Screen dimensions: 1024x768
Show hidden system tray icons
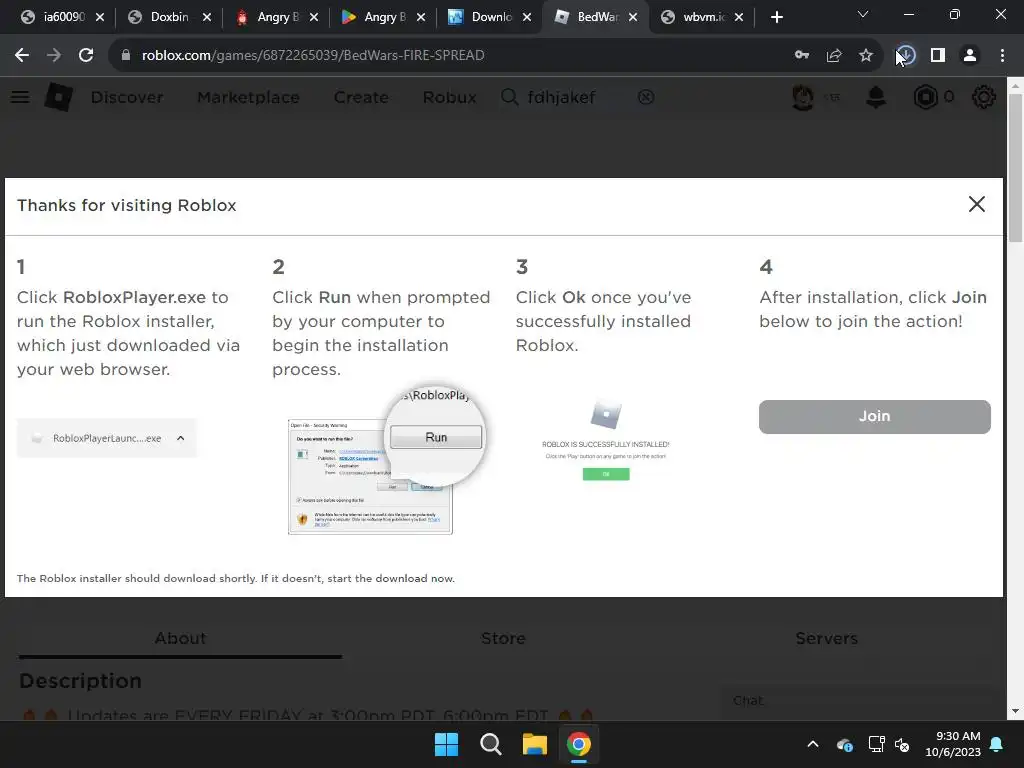coord(813,744)
